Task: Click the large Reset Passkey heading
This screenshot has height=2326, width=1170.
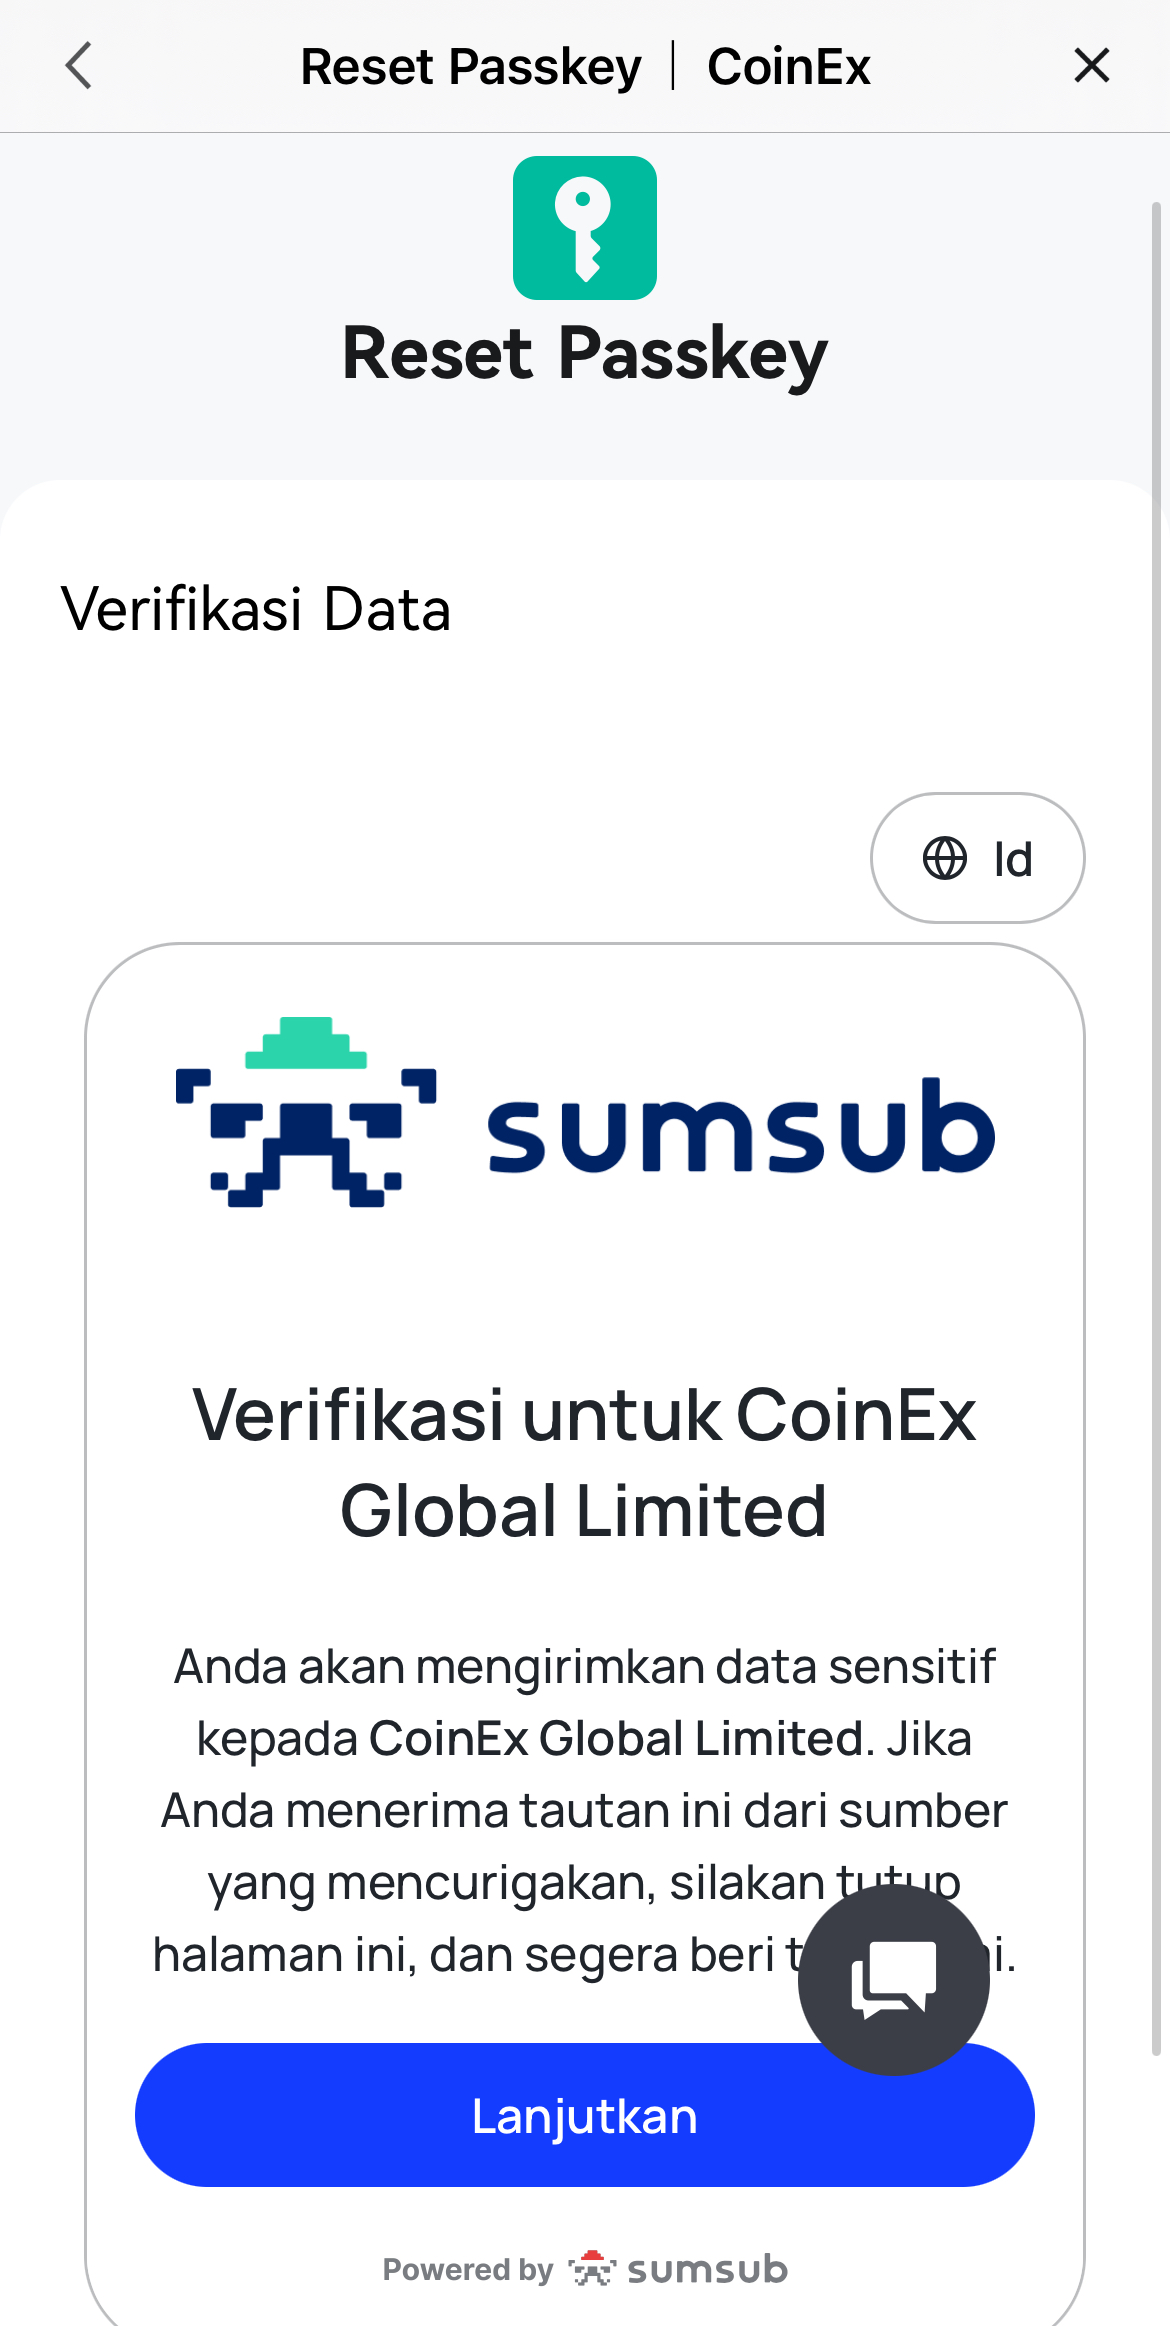Action: (585, 354)
